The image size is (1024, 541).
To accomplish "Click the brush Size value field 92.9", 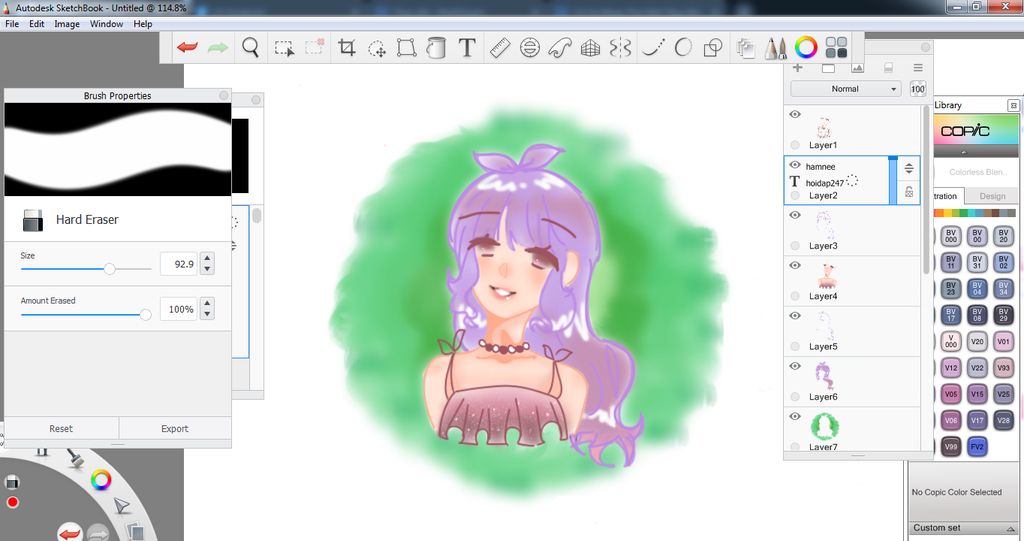I will point(179,264).
